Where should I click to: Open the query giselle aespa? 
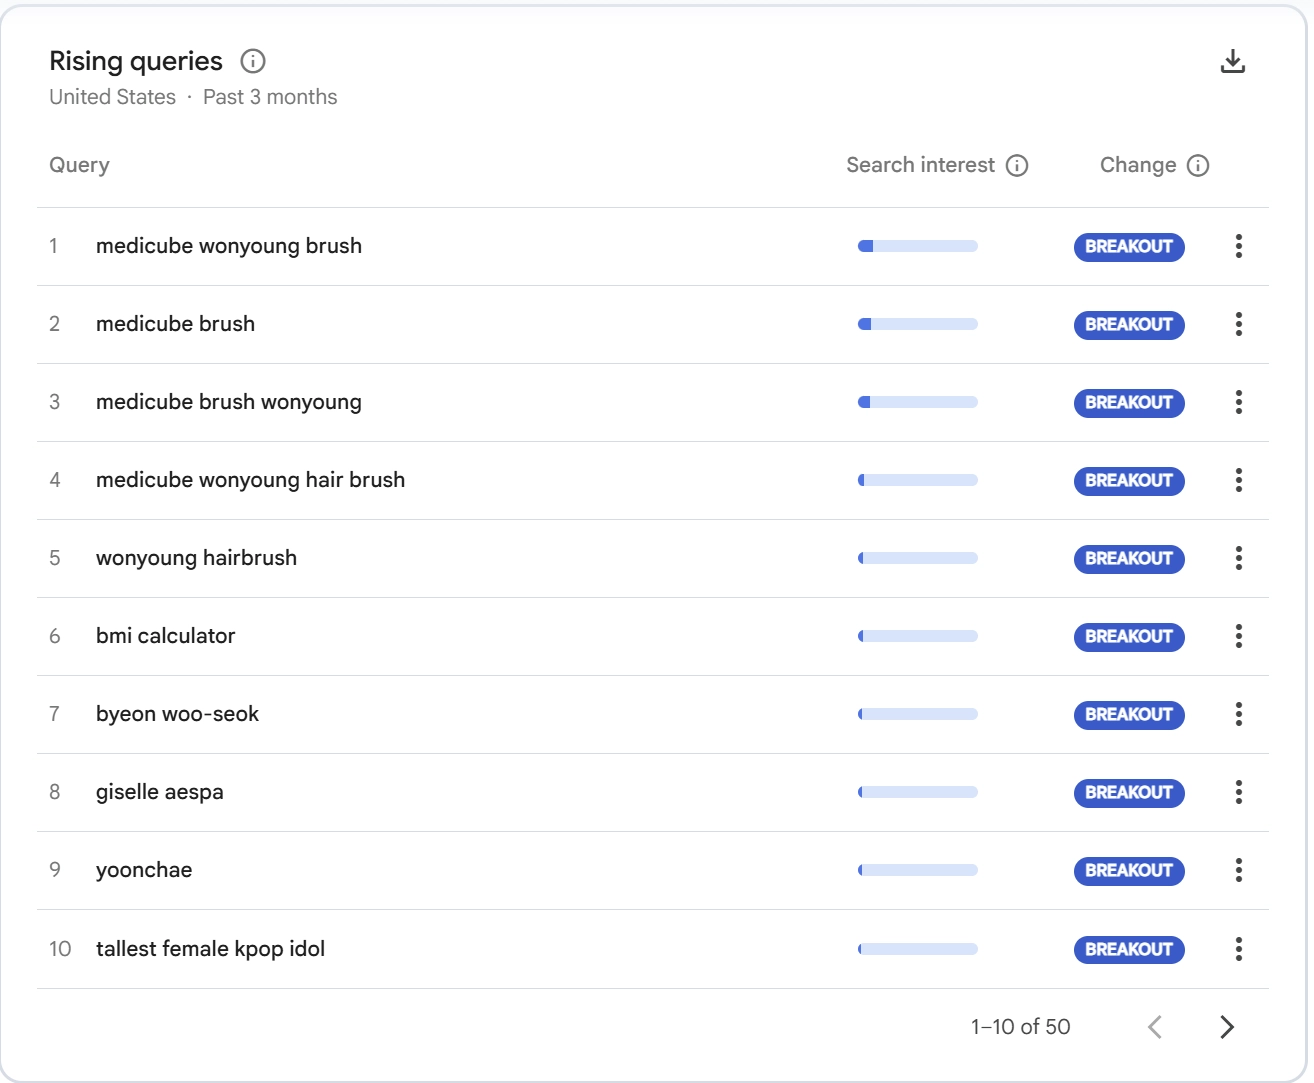click(159, 792)
